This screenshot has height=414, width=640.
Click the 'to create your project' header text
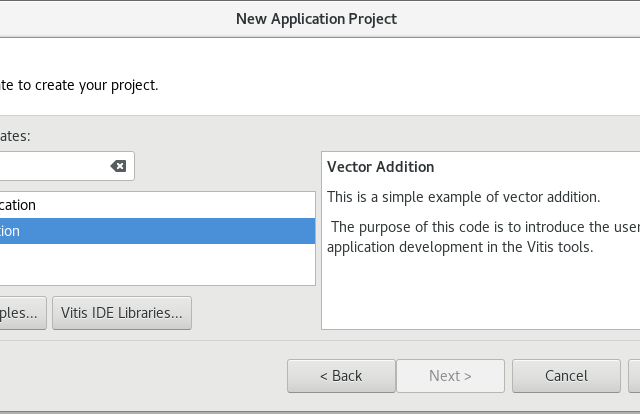click(x=80, y=85)
